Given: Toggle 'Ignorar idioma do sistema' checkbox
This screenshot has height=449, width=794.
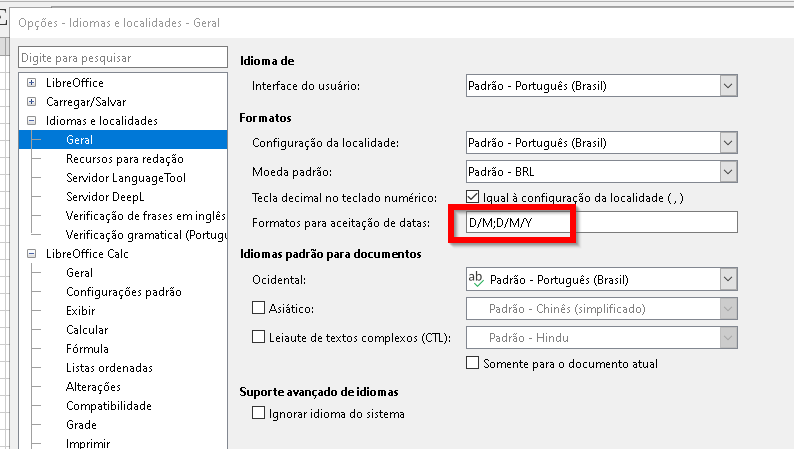Looking at the screenshot, I should tap(259, 413).
